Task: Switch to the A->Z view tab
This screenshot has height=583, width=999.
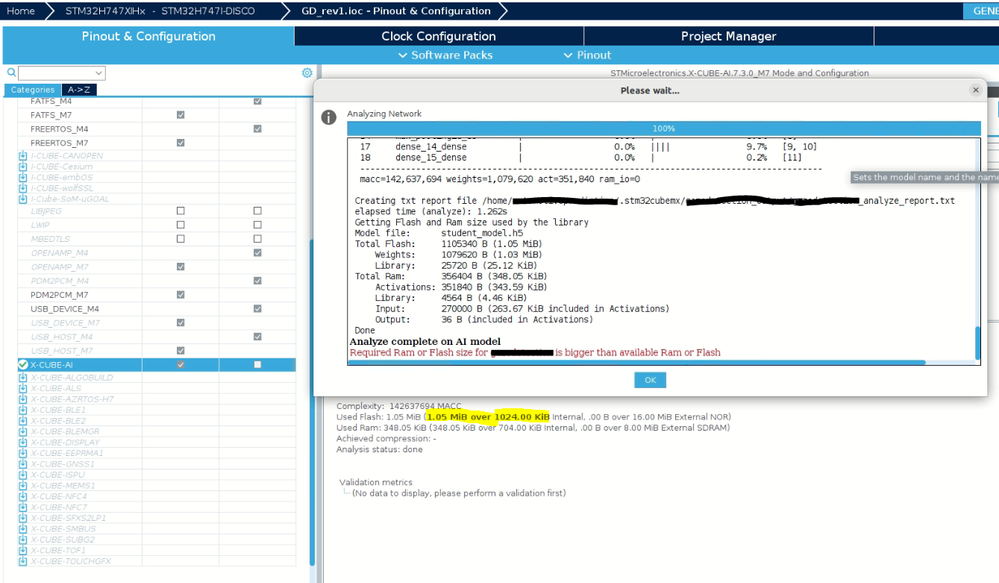Action: pyautogui.click(x=79, y=90)
